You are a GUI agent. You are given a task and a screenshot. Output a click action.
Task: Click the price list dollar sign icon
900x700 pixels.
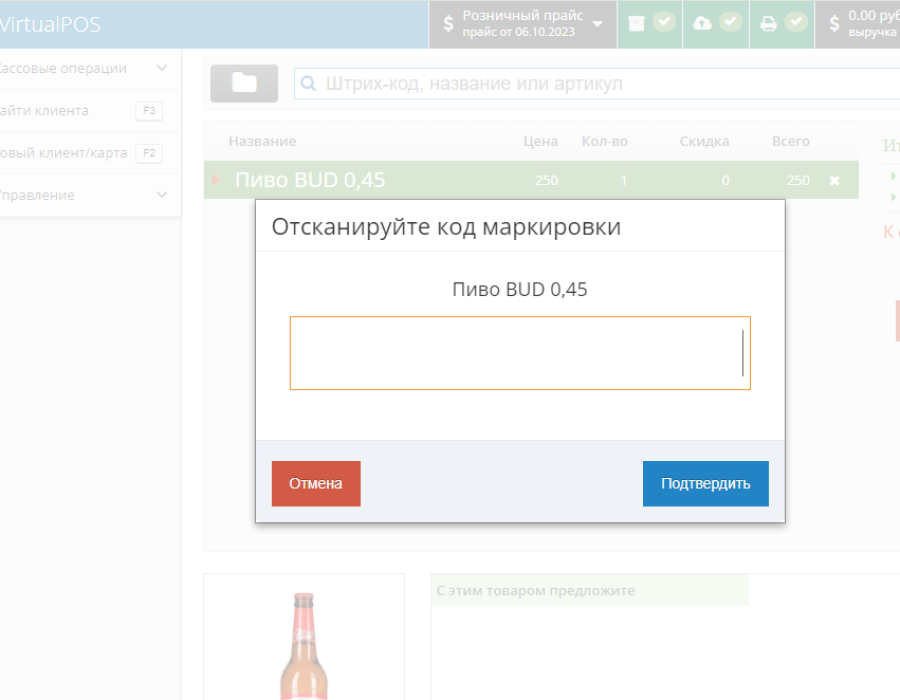[x=448, y=24]
